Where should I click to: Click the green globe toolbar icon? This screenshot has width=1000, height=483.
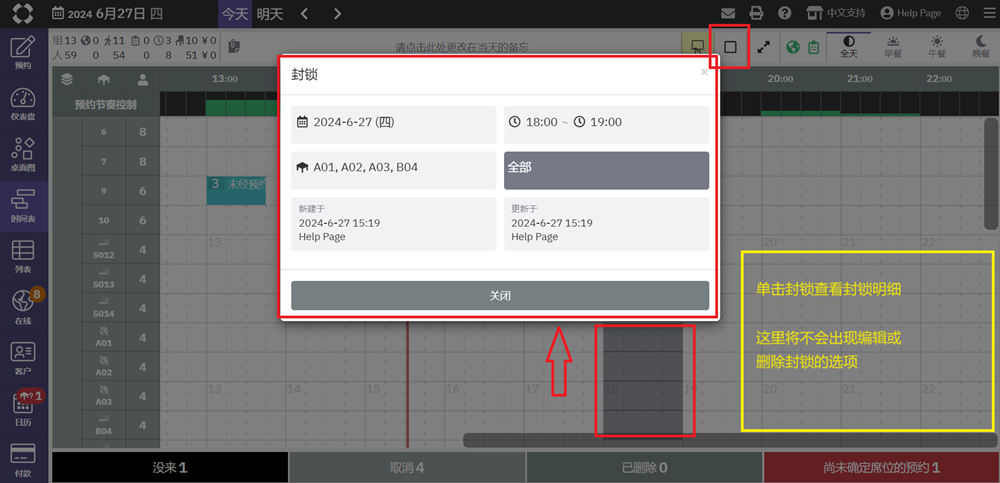pyautogui.click(x=793, y=47)
